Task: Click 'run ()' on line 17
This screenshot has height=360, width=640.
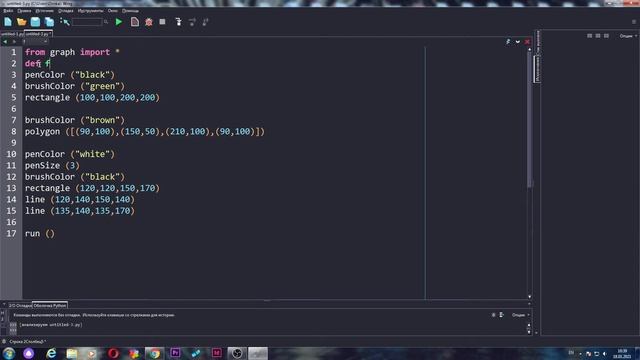Action: [x=40, y=234]
